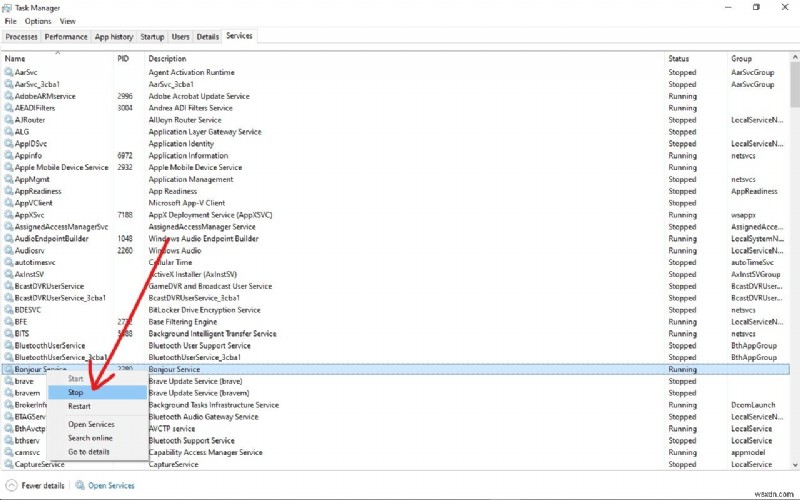The image size is (800, 500).
Task: Click the BITS service icon
Action: [x=9, y=333]
